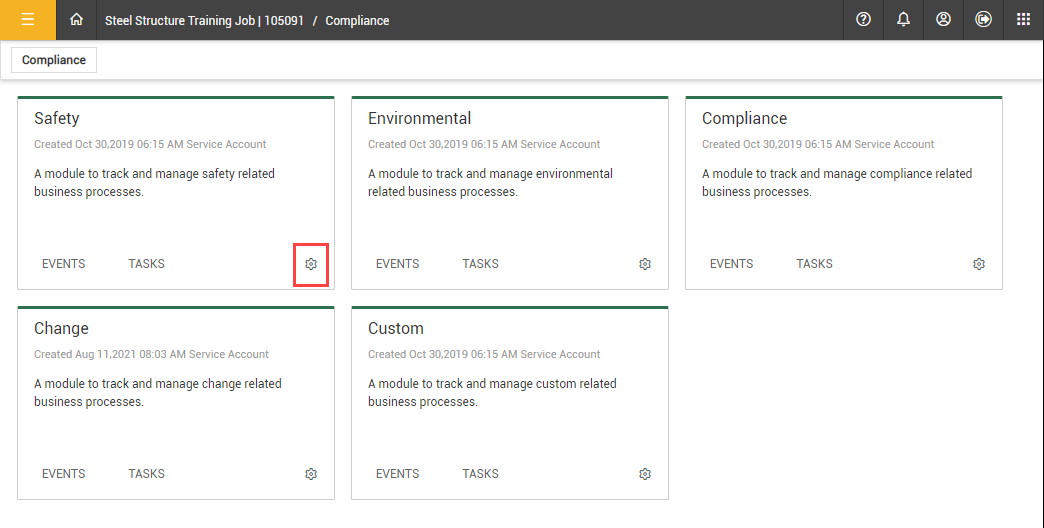Open EVENTS in the Safety card
Screen dimensions: 1044x528
[x=64, y=264]
